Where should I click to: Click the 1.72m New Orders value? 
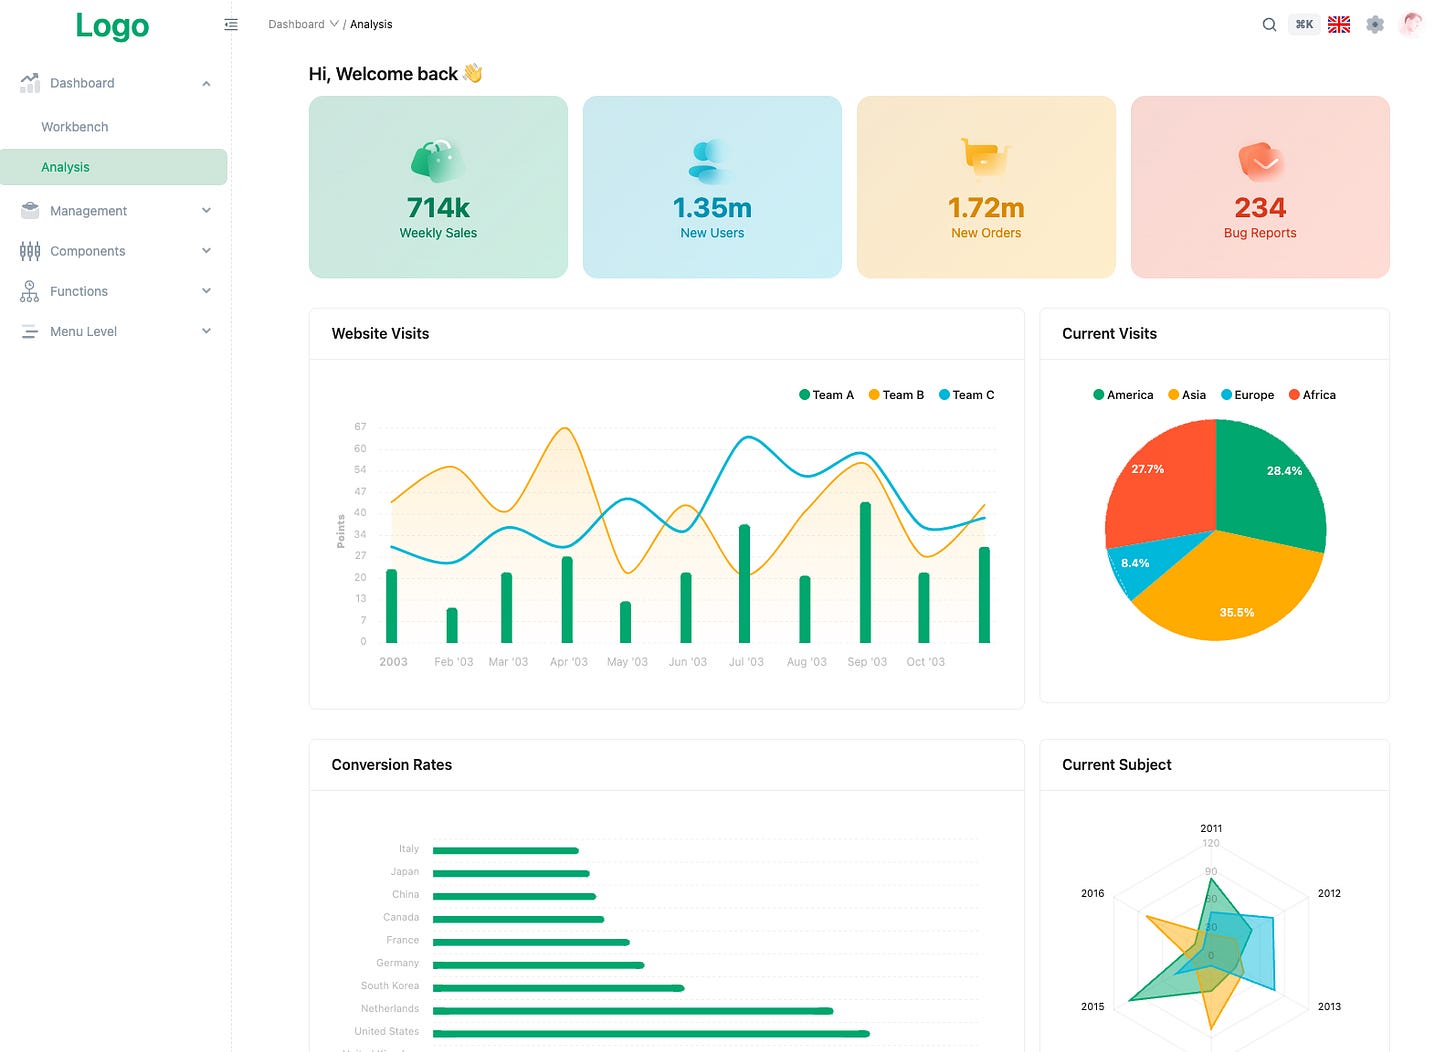pos(986,207)
